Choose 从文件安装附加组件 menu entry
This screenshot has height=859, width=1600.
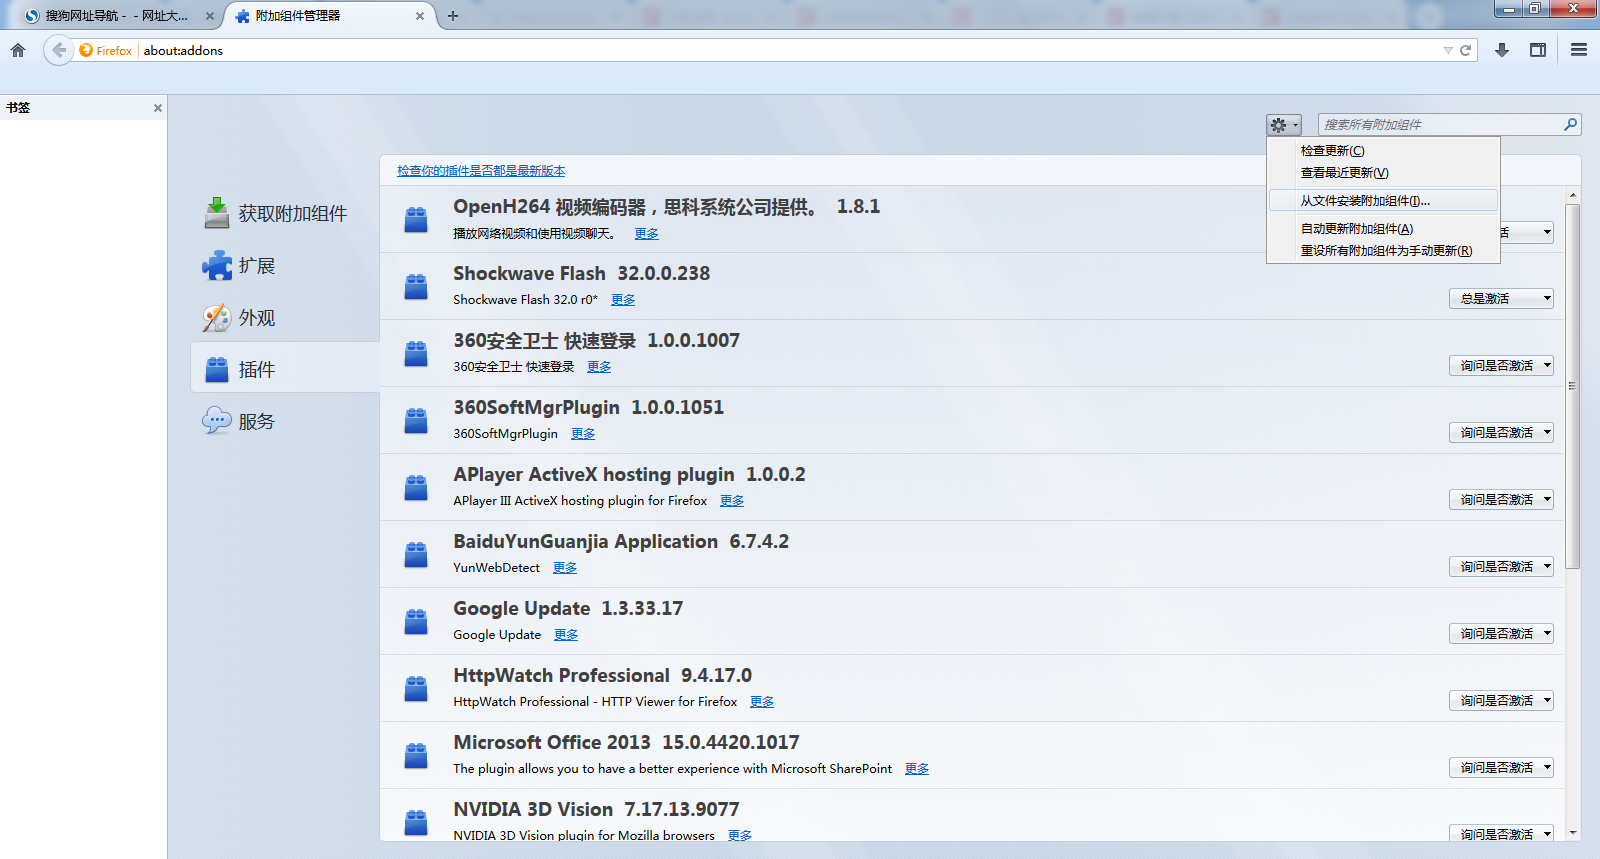coord(1383,200)
